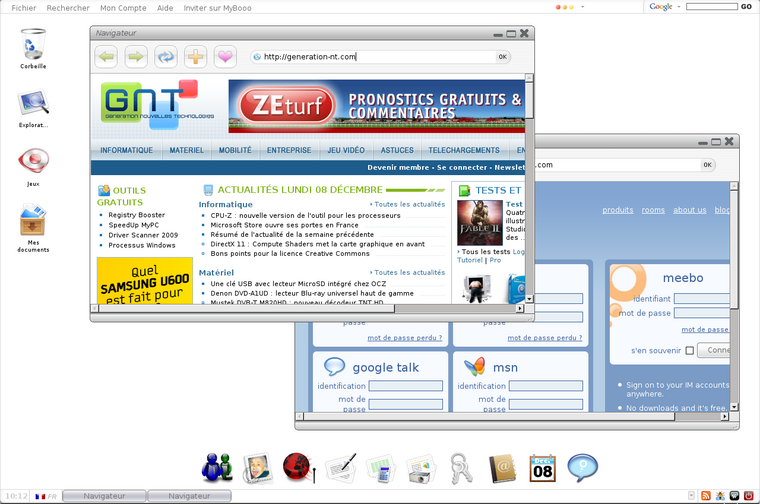Click the Fable II test thumbnail
760x504 pixels.
(x=479, y=223)
